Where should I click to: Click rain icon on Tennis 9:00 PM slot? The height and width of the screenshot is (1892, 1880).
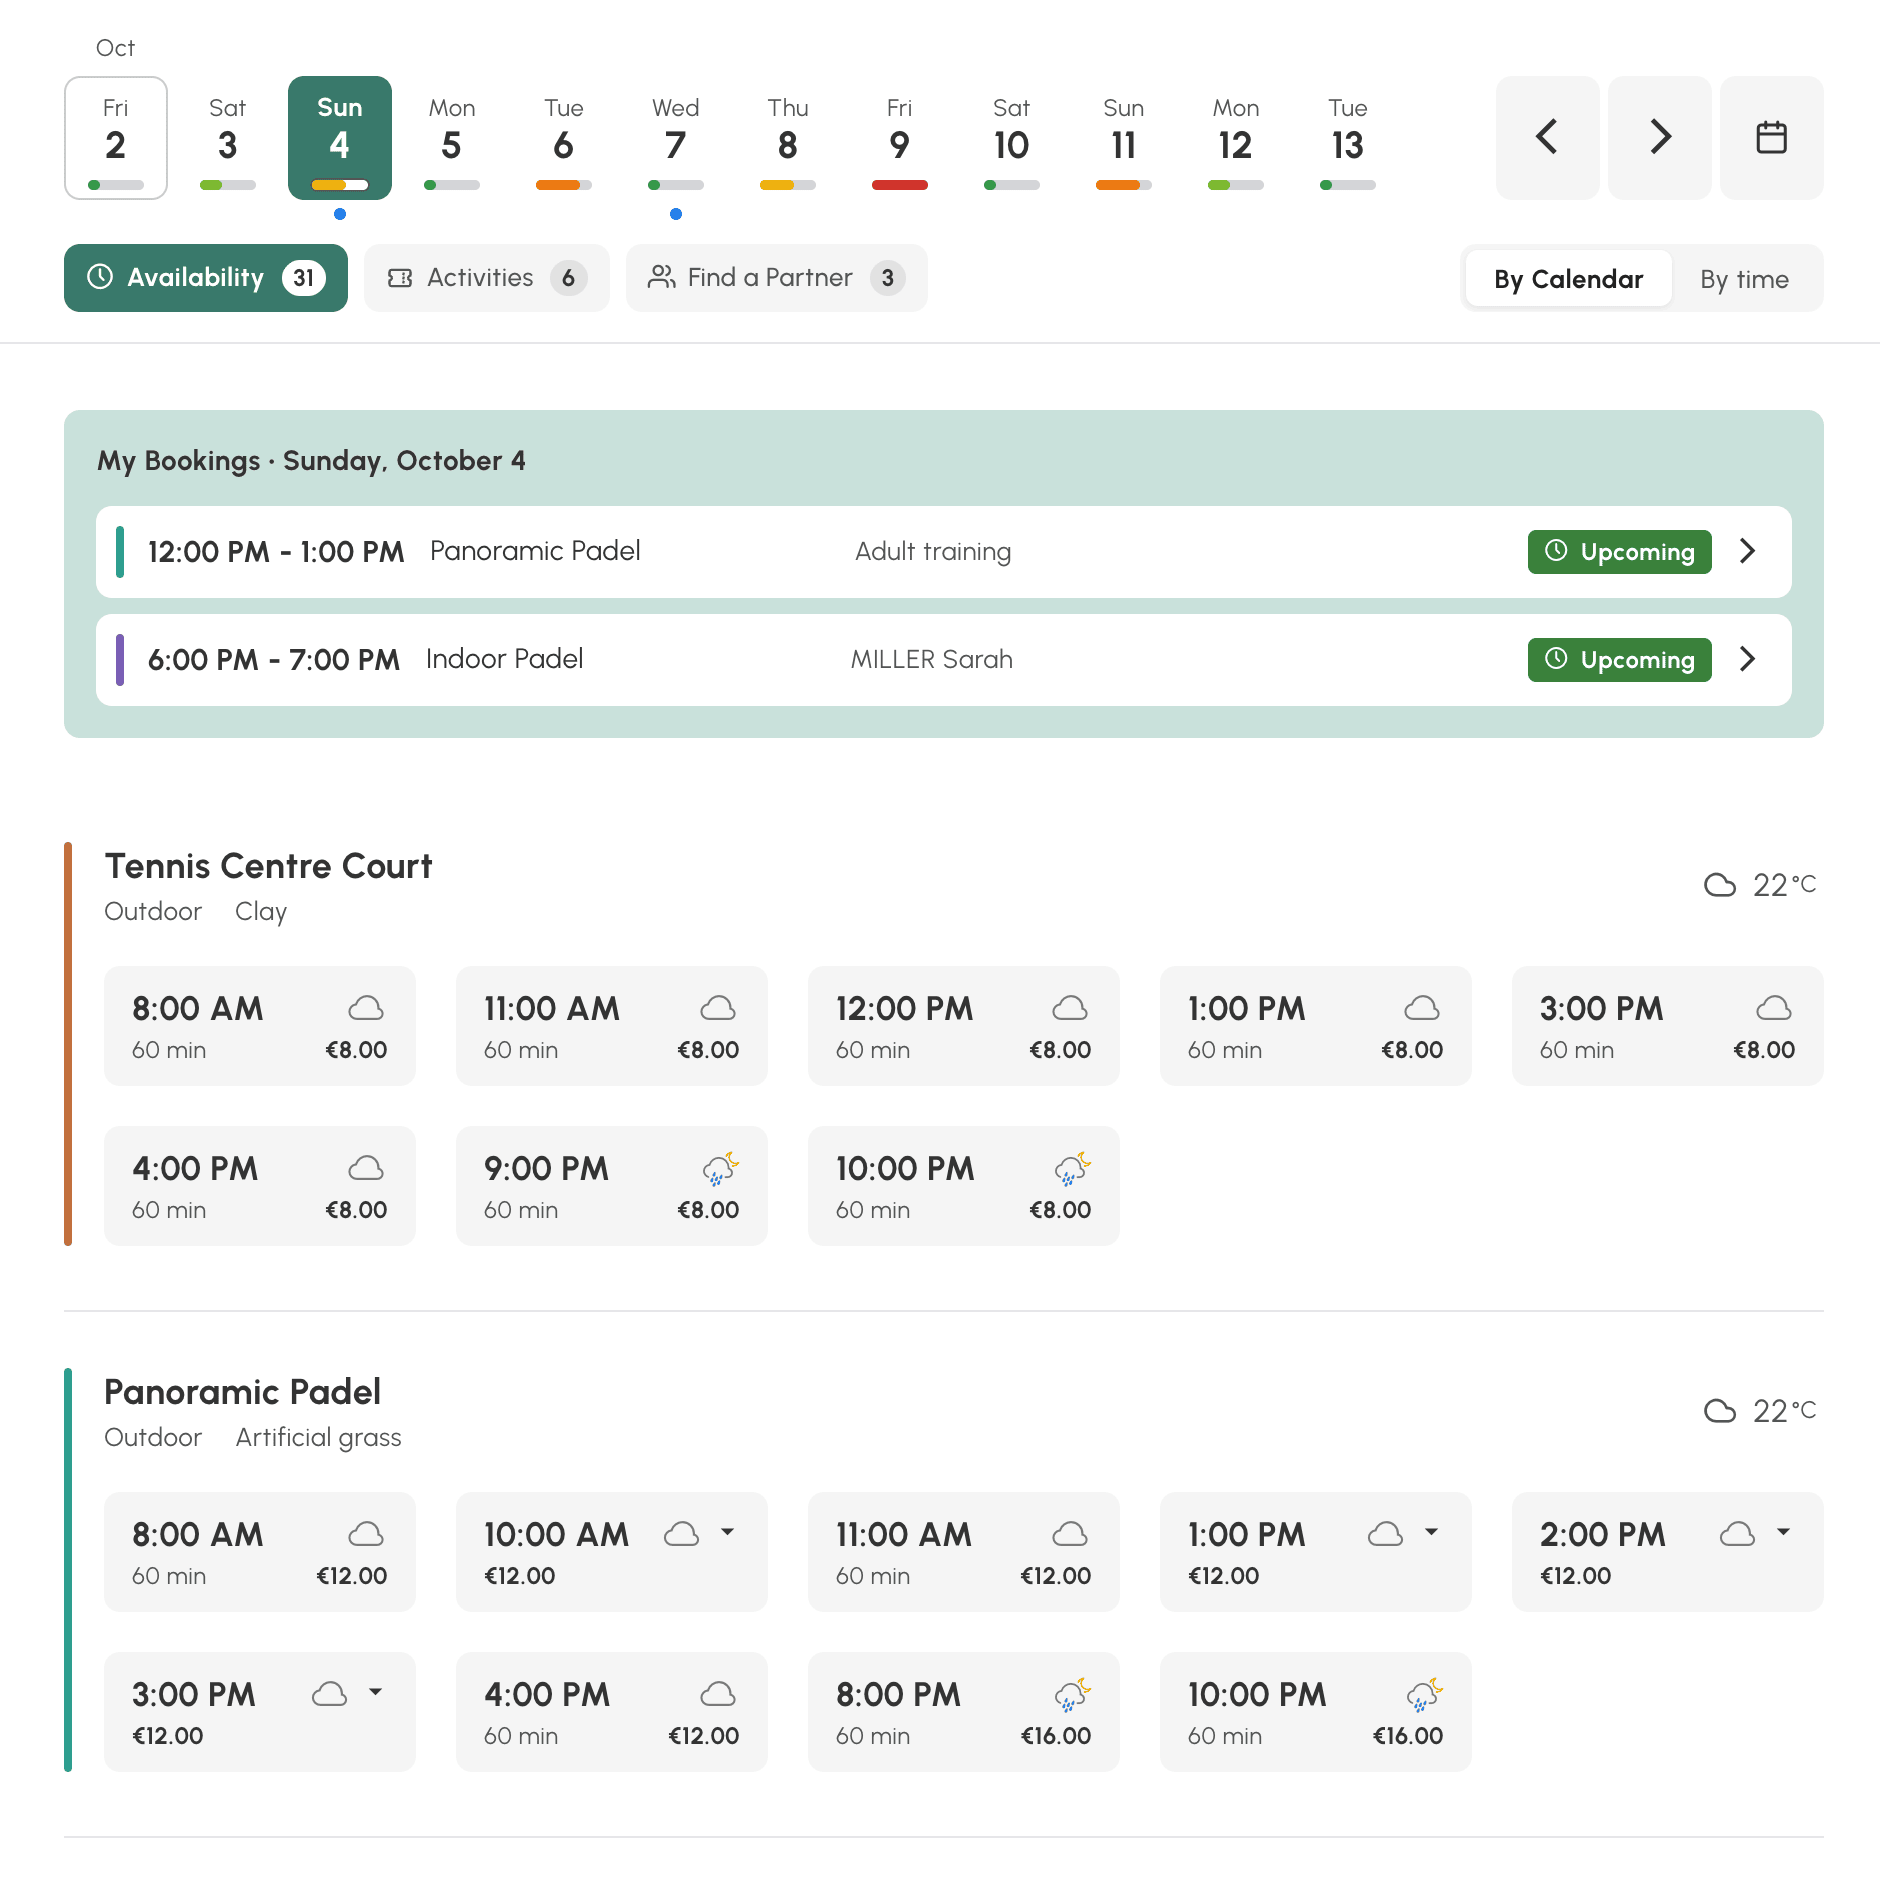[720, 1167]
